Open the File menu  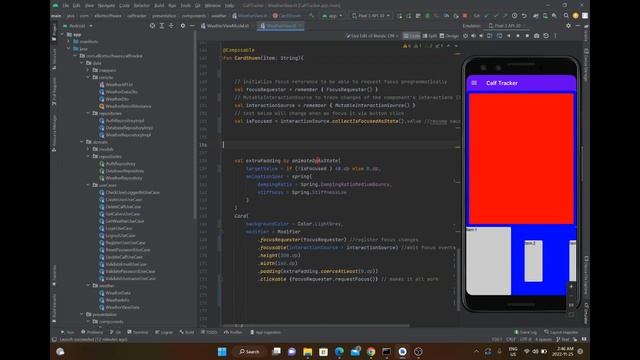pyautogui.click(x=66, y=6)
